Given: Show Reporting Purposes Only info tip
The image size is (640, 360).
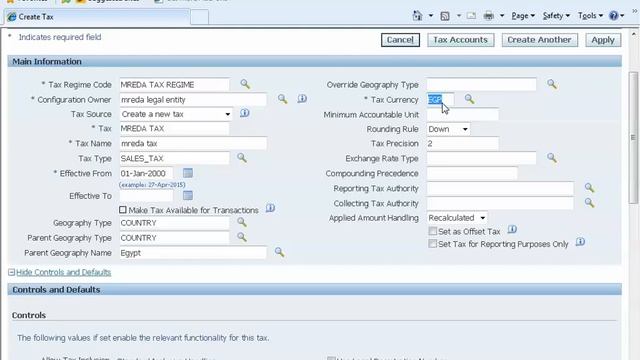Looking at the screenshot, I should click(x=580, y=242).
